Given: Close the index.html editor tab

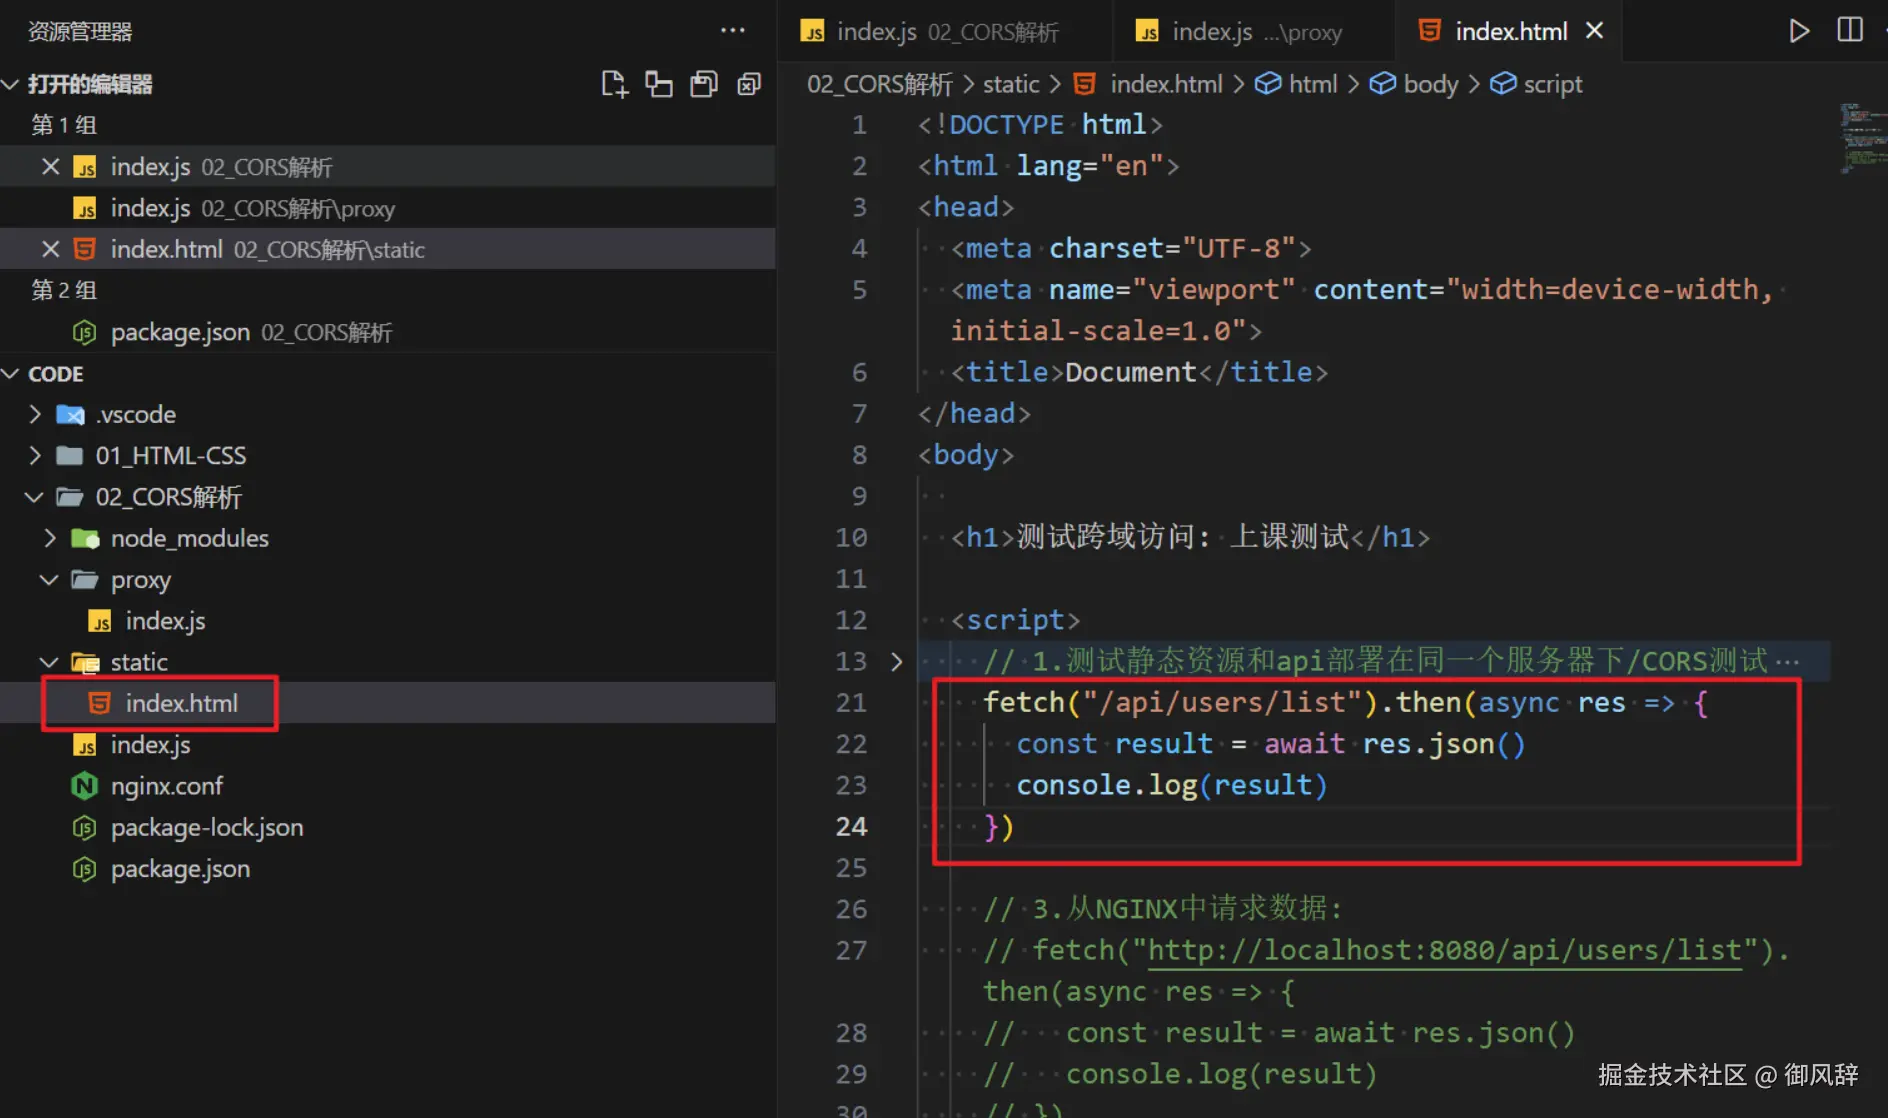Looking at the screenshot, I should (x=1595, y=31).
